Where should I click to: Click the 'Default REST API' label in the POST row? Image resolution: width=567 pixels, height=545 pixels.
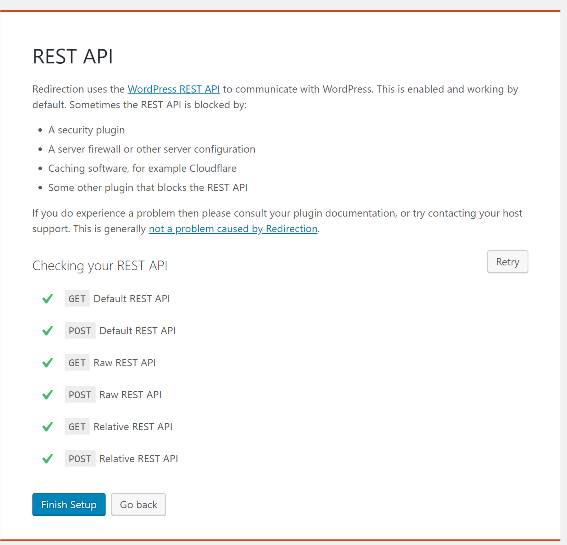[137, 331]
